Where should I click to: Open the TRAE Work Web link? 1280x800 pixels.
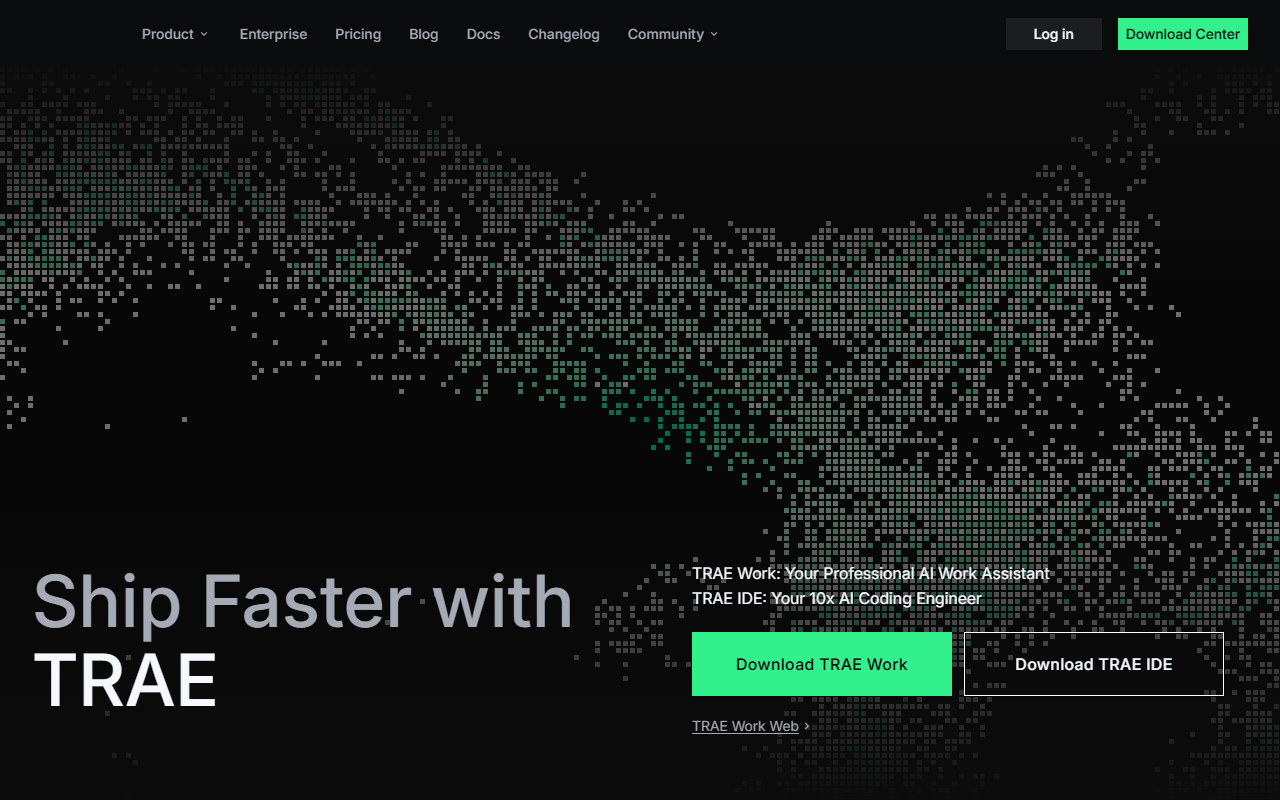point(751,726)
